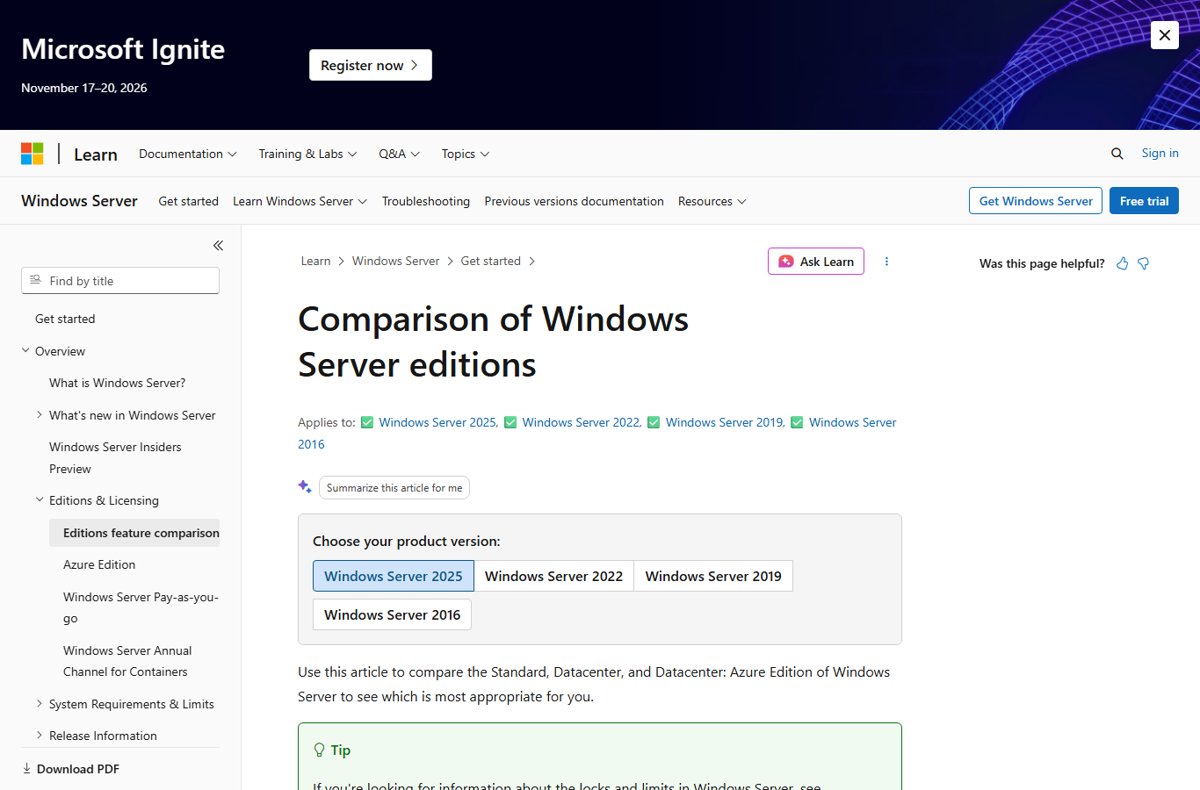Click the thumbs down feedback icon
The height and width of the screenshot is (790, 1200).
pyautogui.click(x=1143, y=263)
